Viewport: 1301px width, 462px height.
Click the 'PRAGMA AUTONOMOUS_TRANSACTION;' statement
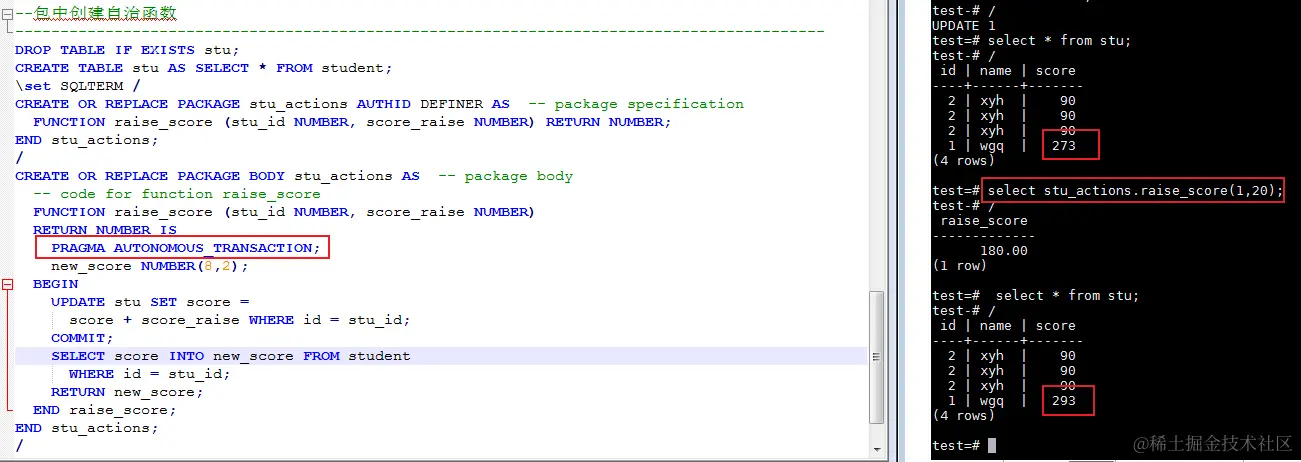point(186,248)
